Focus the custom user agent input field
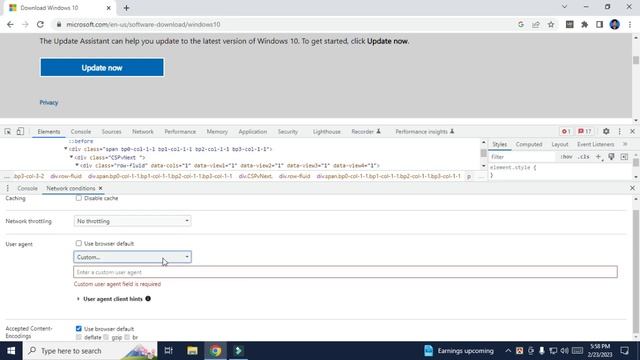This screenshot has height=360, width=640. tap(345, 272)
